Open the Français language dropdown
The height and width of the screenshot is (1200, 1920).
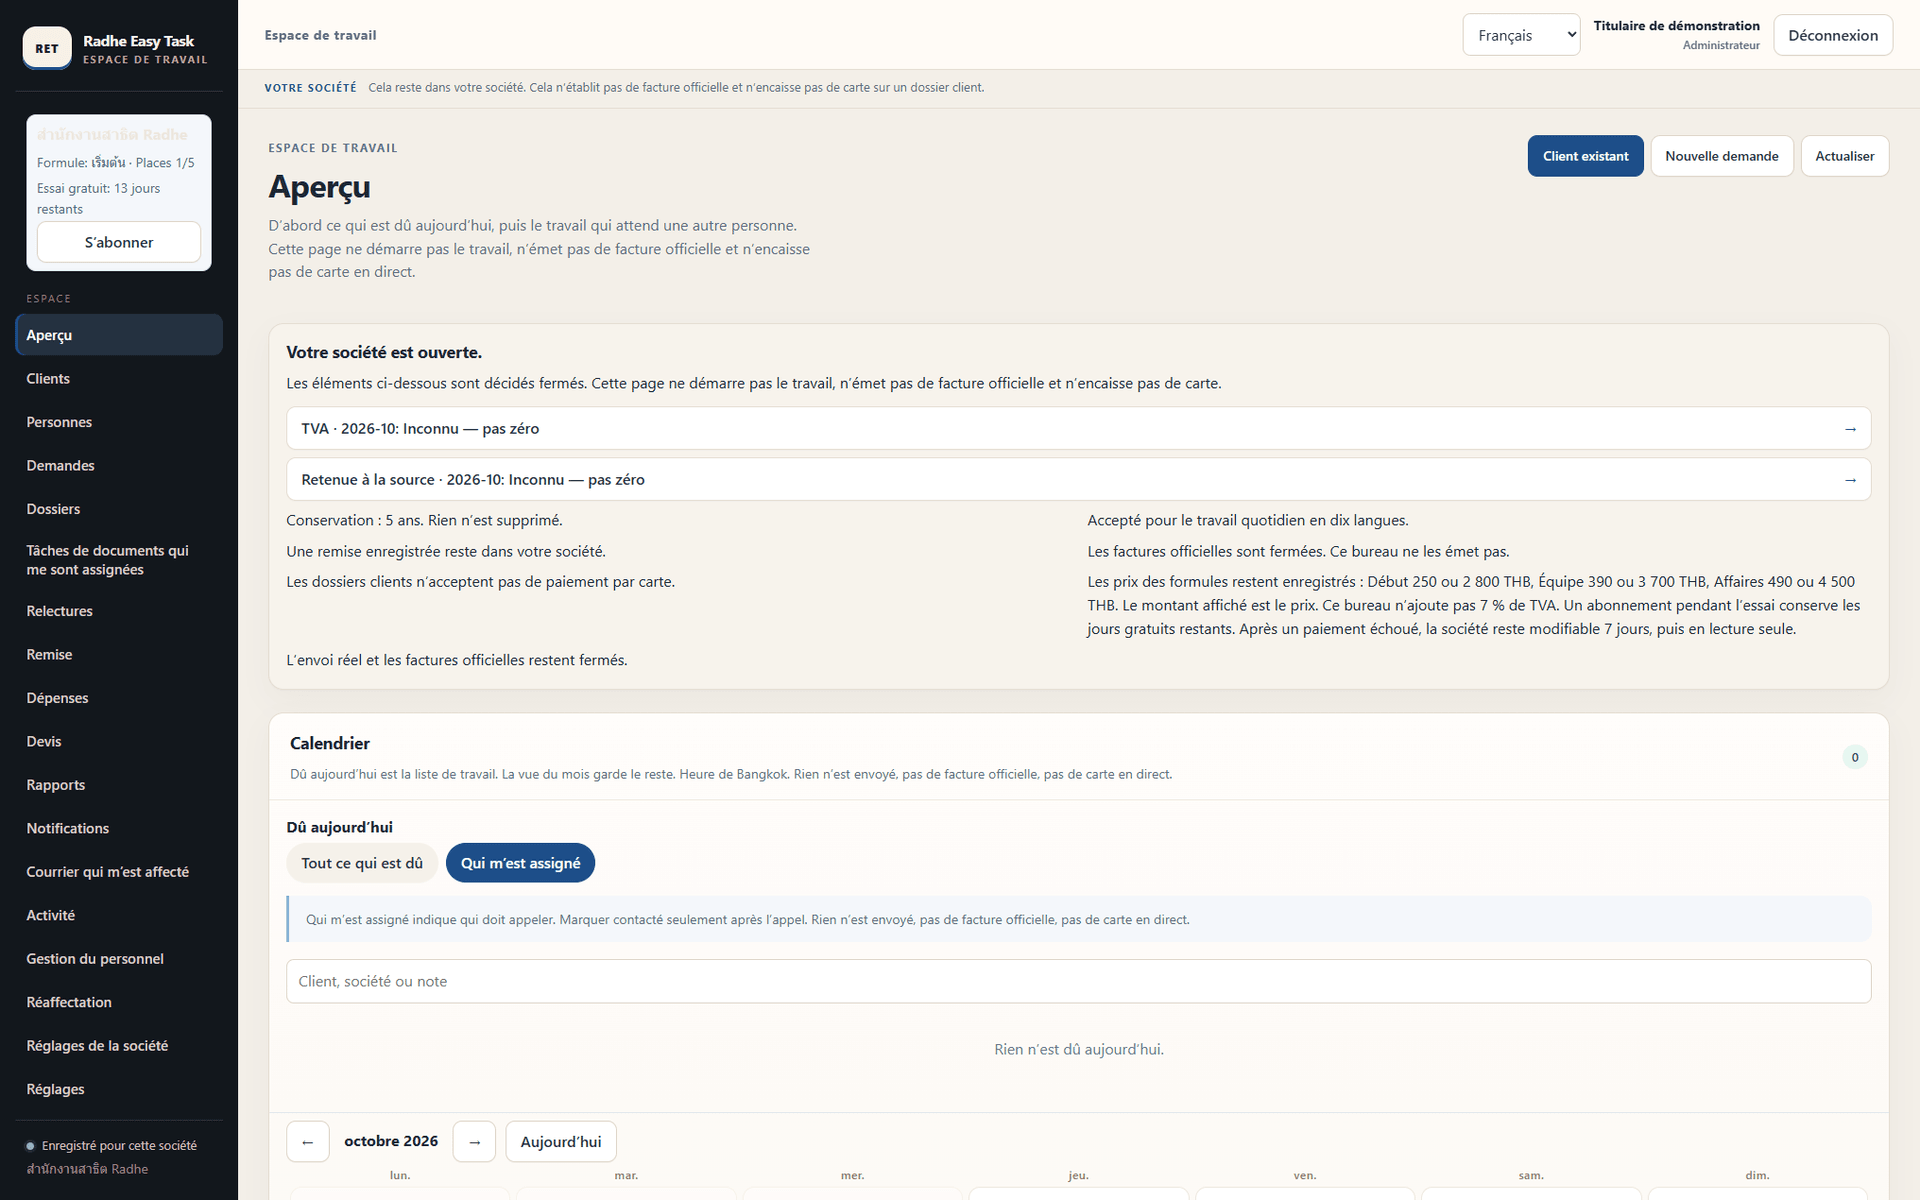tap(1521, 35)
